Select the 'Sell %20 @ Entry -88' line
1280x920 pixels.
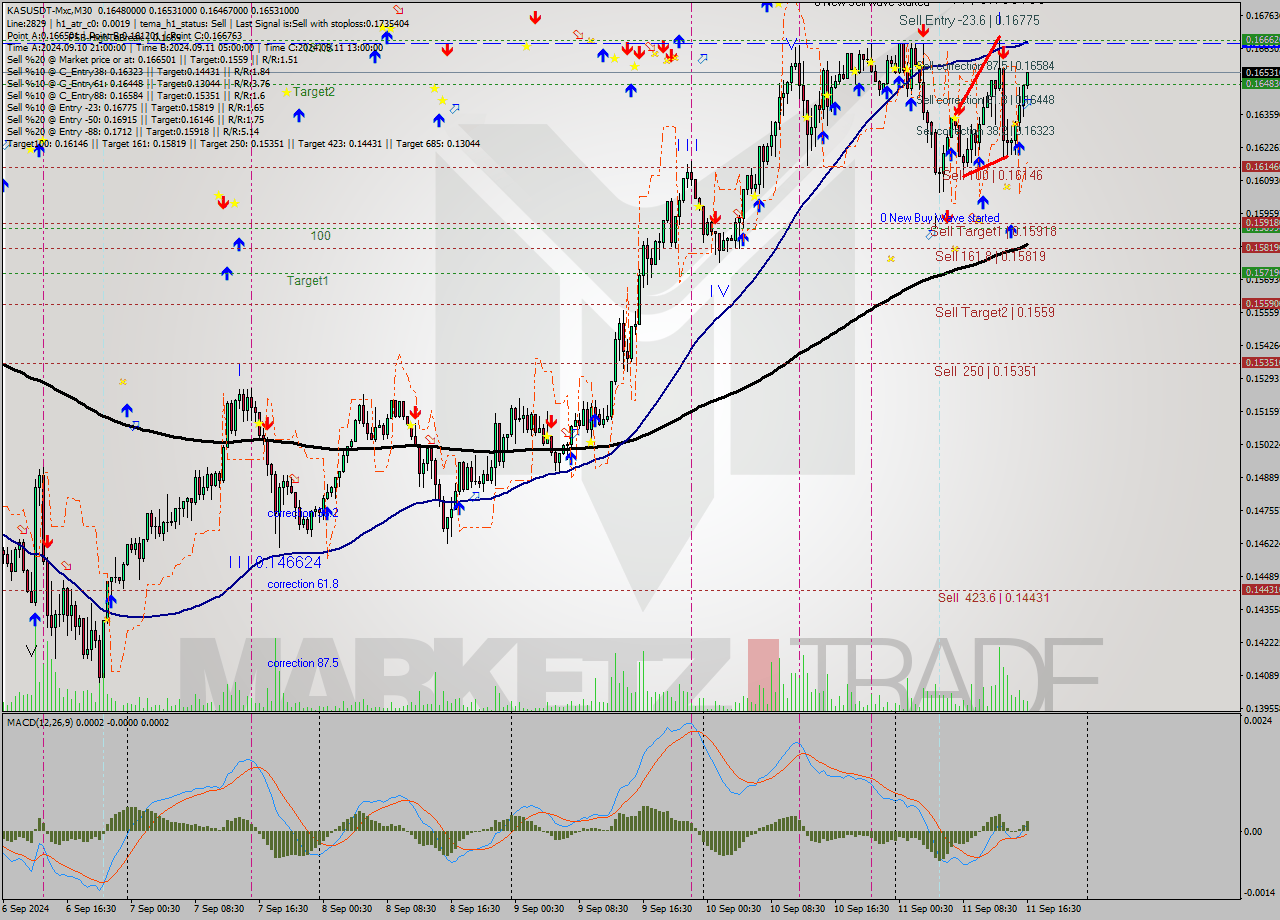(x=132, y=132)
